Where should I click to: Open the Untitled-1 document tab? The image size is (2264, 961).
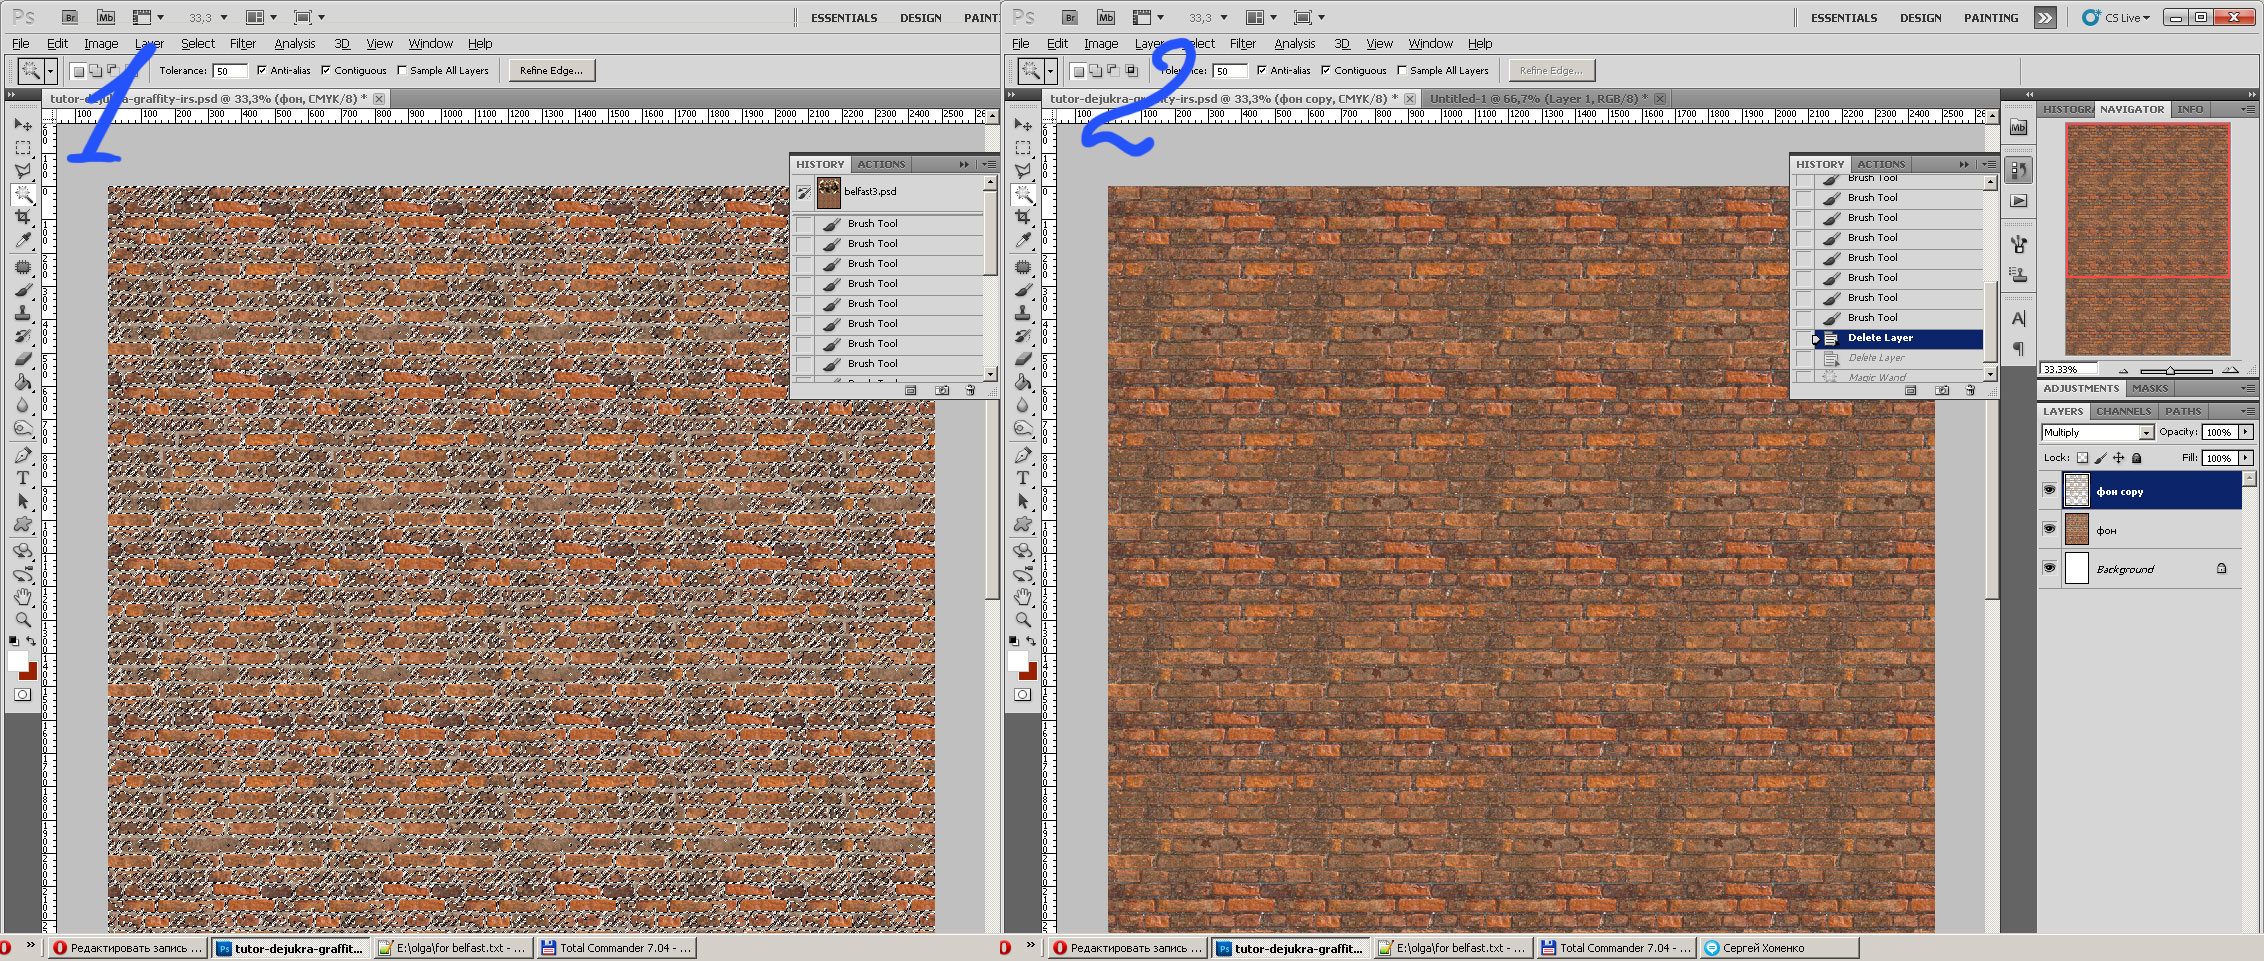click(x=1536, y=98)
